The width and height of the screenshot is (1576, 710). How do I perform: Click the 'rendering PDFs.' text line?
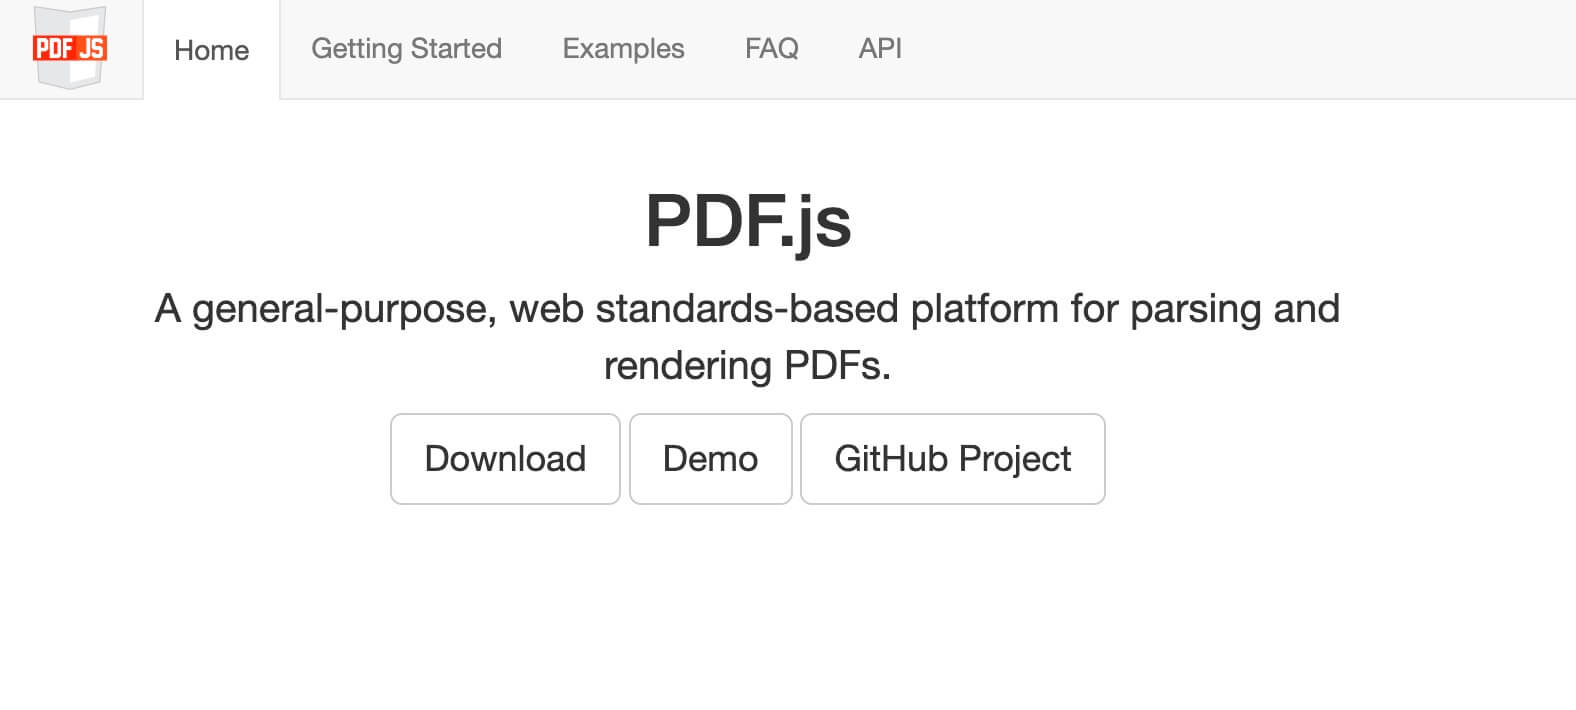point(747,366)
